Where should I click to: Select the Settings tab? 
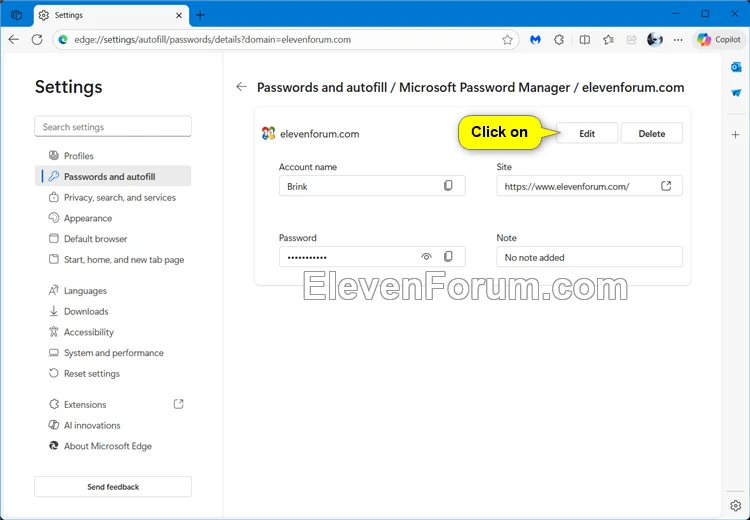point(111,15)
